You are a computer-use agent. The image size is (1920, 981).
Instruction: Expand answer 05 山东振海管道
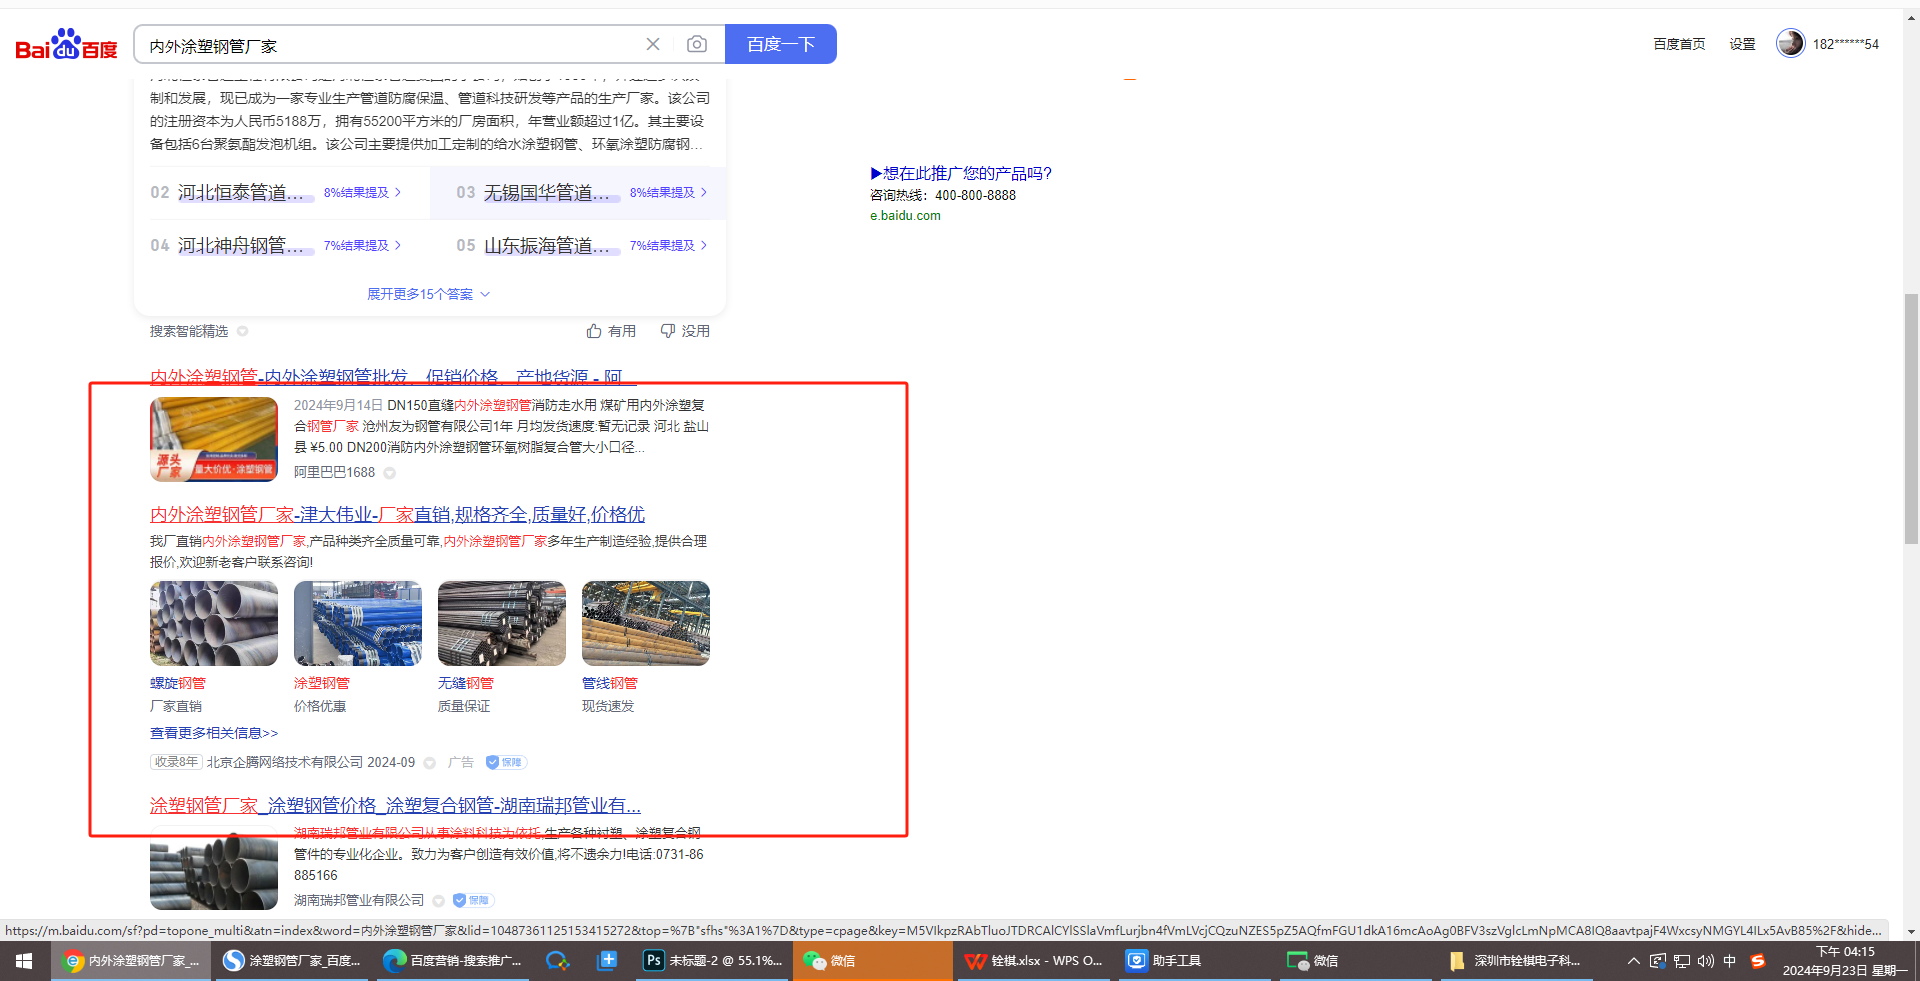pyautogui.click(x=582, y=245)
